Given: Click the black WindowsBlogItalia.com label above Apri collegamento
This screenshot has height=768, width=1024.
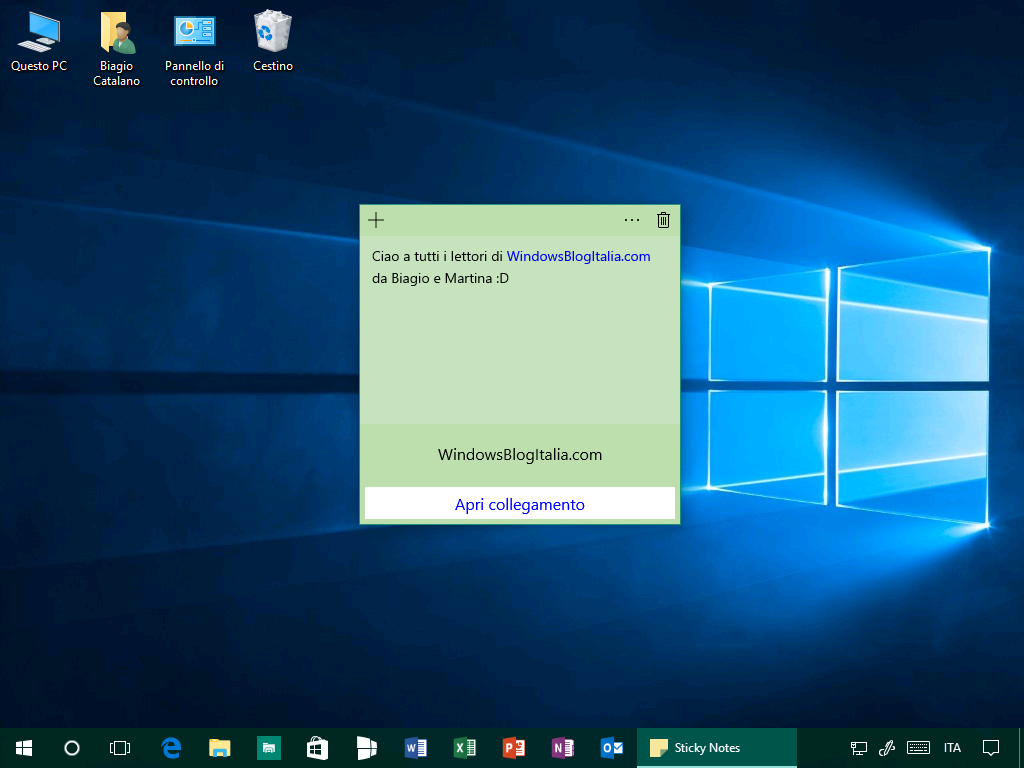Looking at the screenshot, I should coord(520,455).
